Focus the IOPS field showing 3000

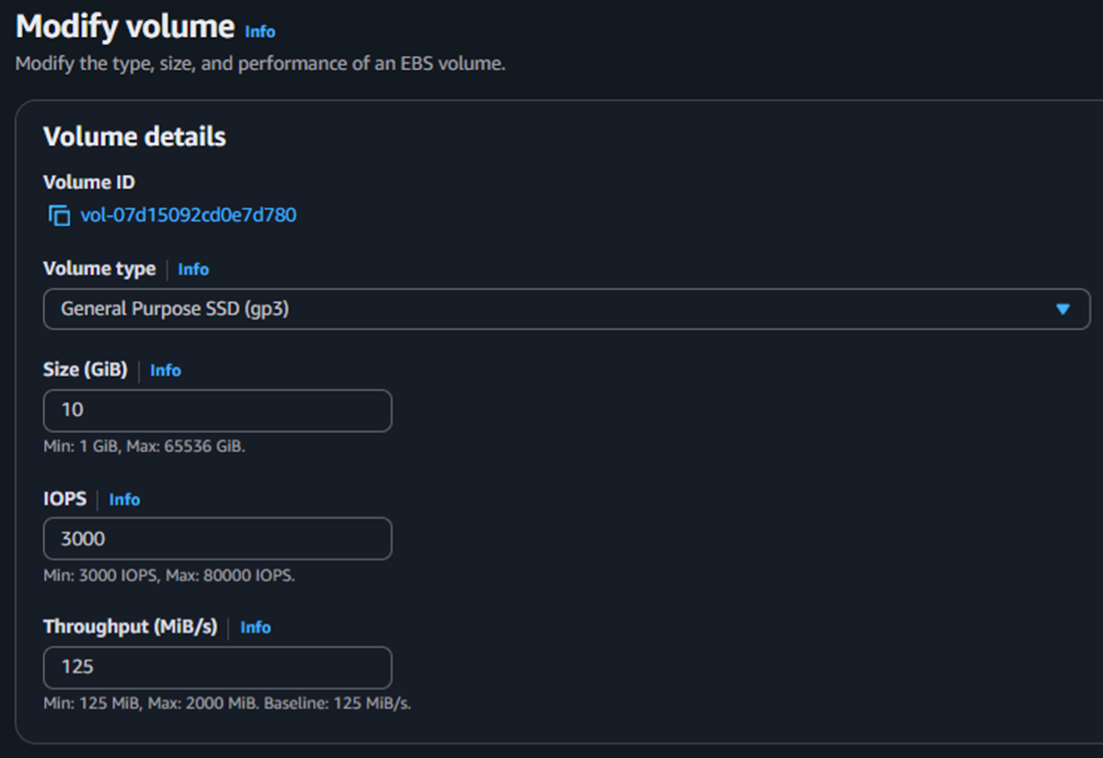[x=217, y=539]
